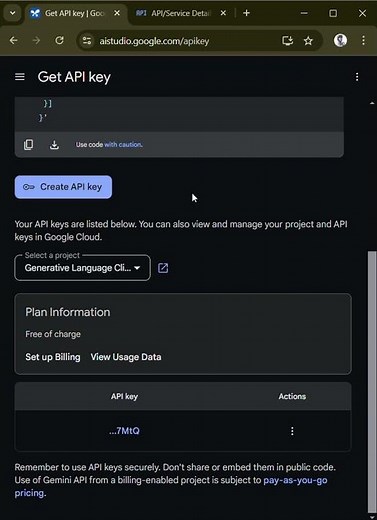
Task: View site information icon in address bar
Action: pos(87,41)
